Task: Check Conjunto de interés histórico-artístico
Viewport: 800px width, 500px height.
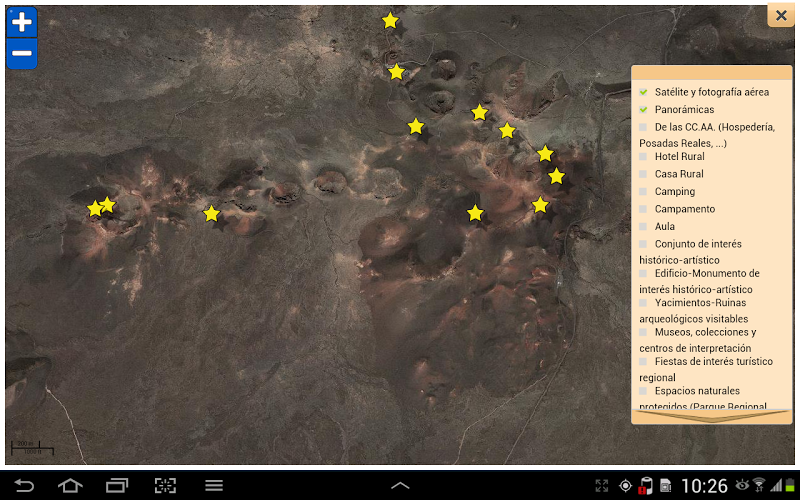Action: click(x=643, y=244)
